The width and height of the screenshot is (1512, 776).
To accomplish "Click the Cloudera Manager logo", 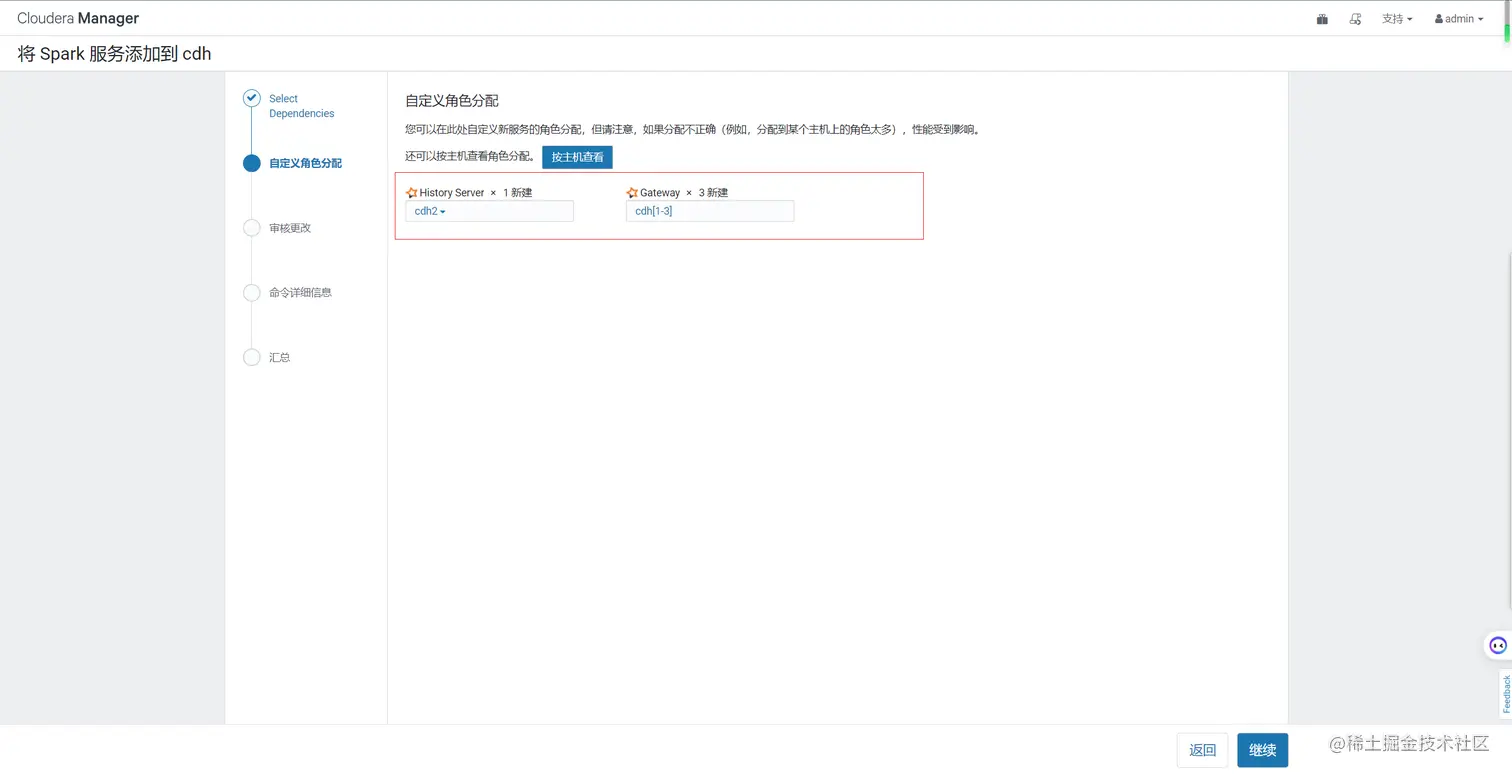I will (x=78, y=18).
